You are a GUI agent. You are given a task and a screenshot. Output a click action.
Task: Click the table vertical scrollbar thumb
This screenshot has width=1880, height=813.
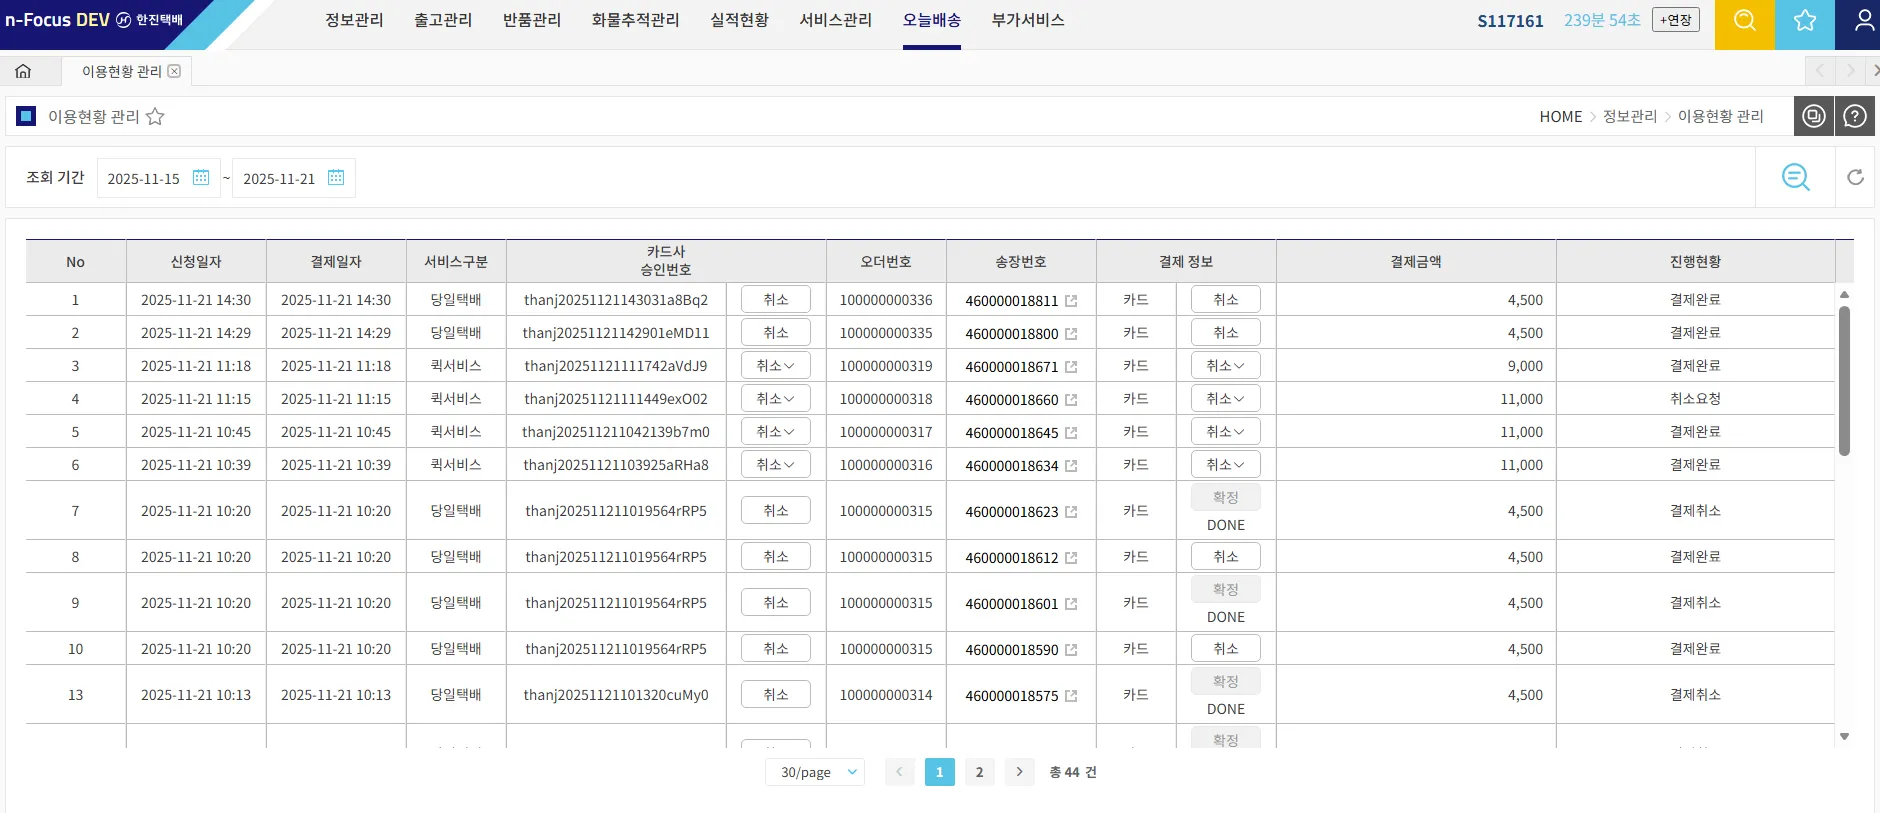(x=1844, y=380)
